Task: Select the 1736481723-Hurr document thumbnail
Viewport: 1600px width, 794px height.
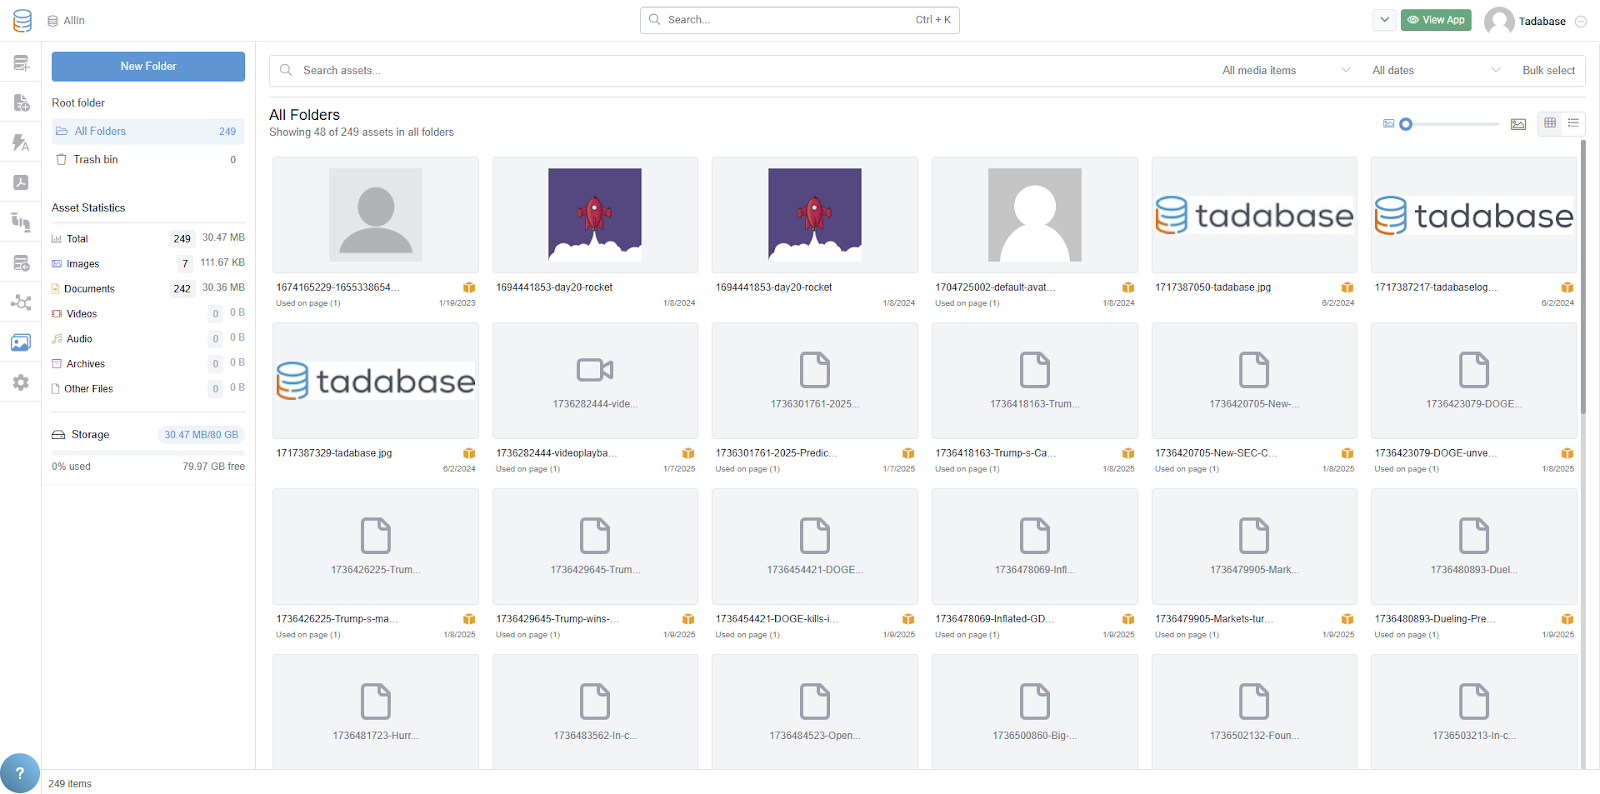Action: (x=375, y=712)
